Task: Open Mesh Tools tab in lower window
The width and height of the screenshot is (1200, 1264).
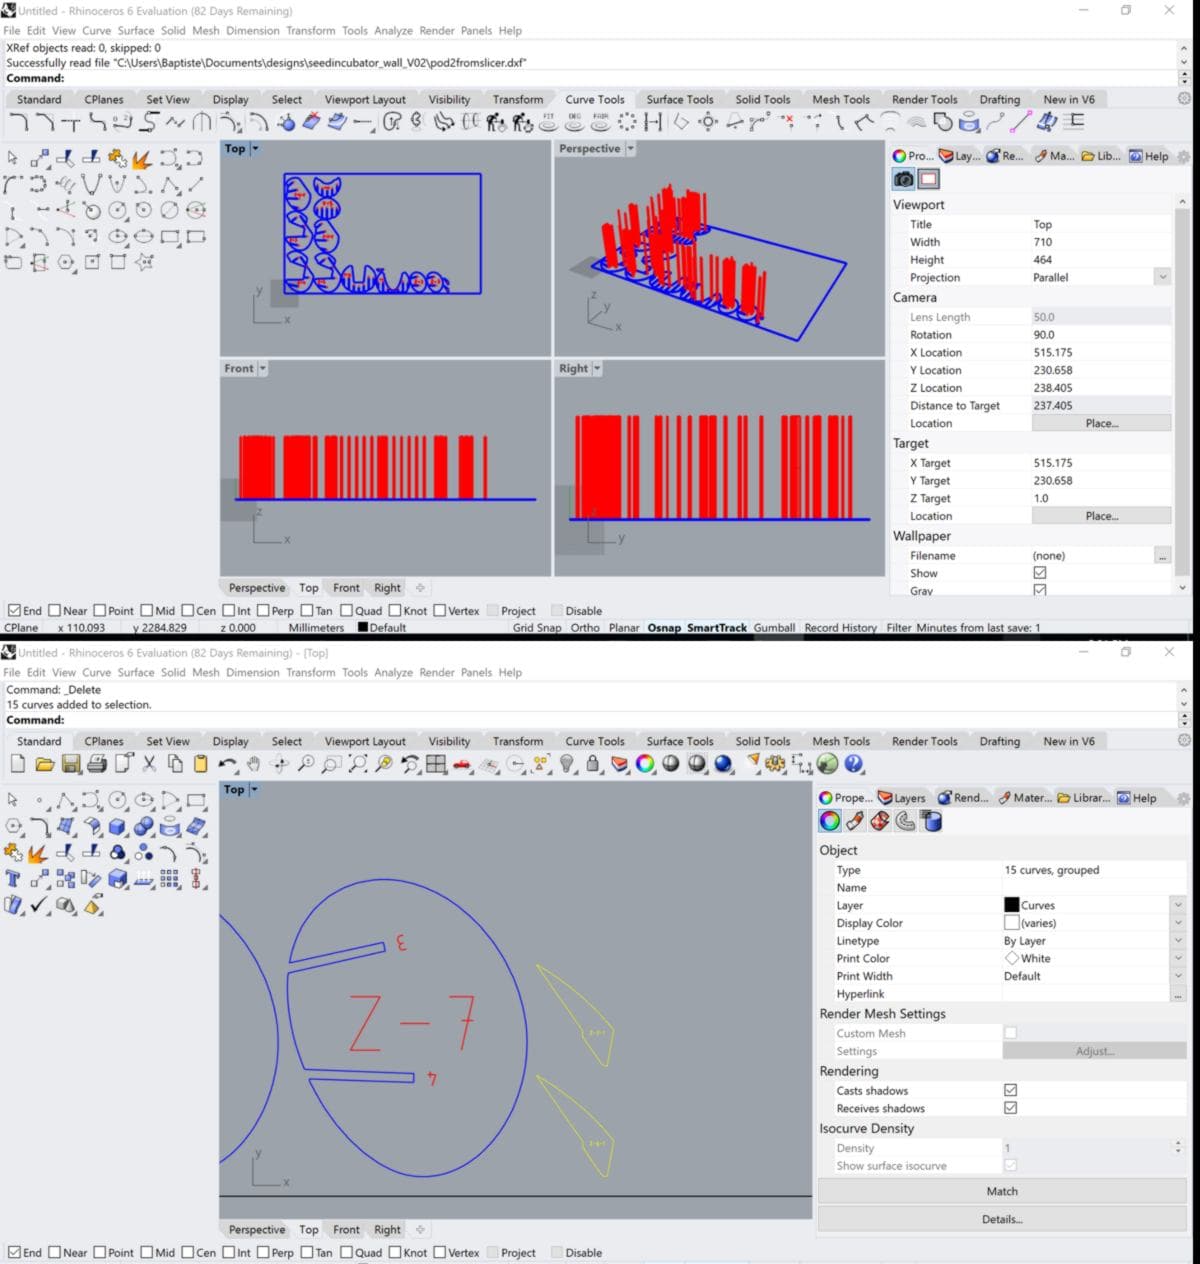Action: [x=841, y=741]
